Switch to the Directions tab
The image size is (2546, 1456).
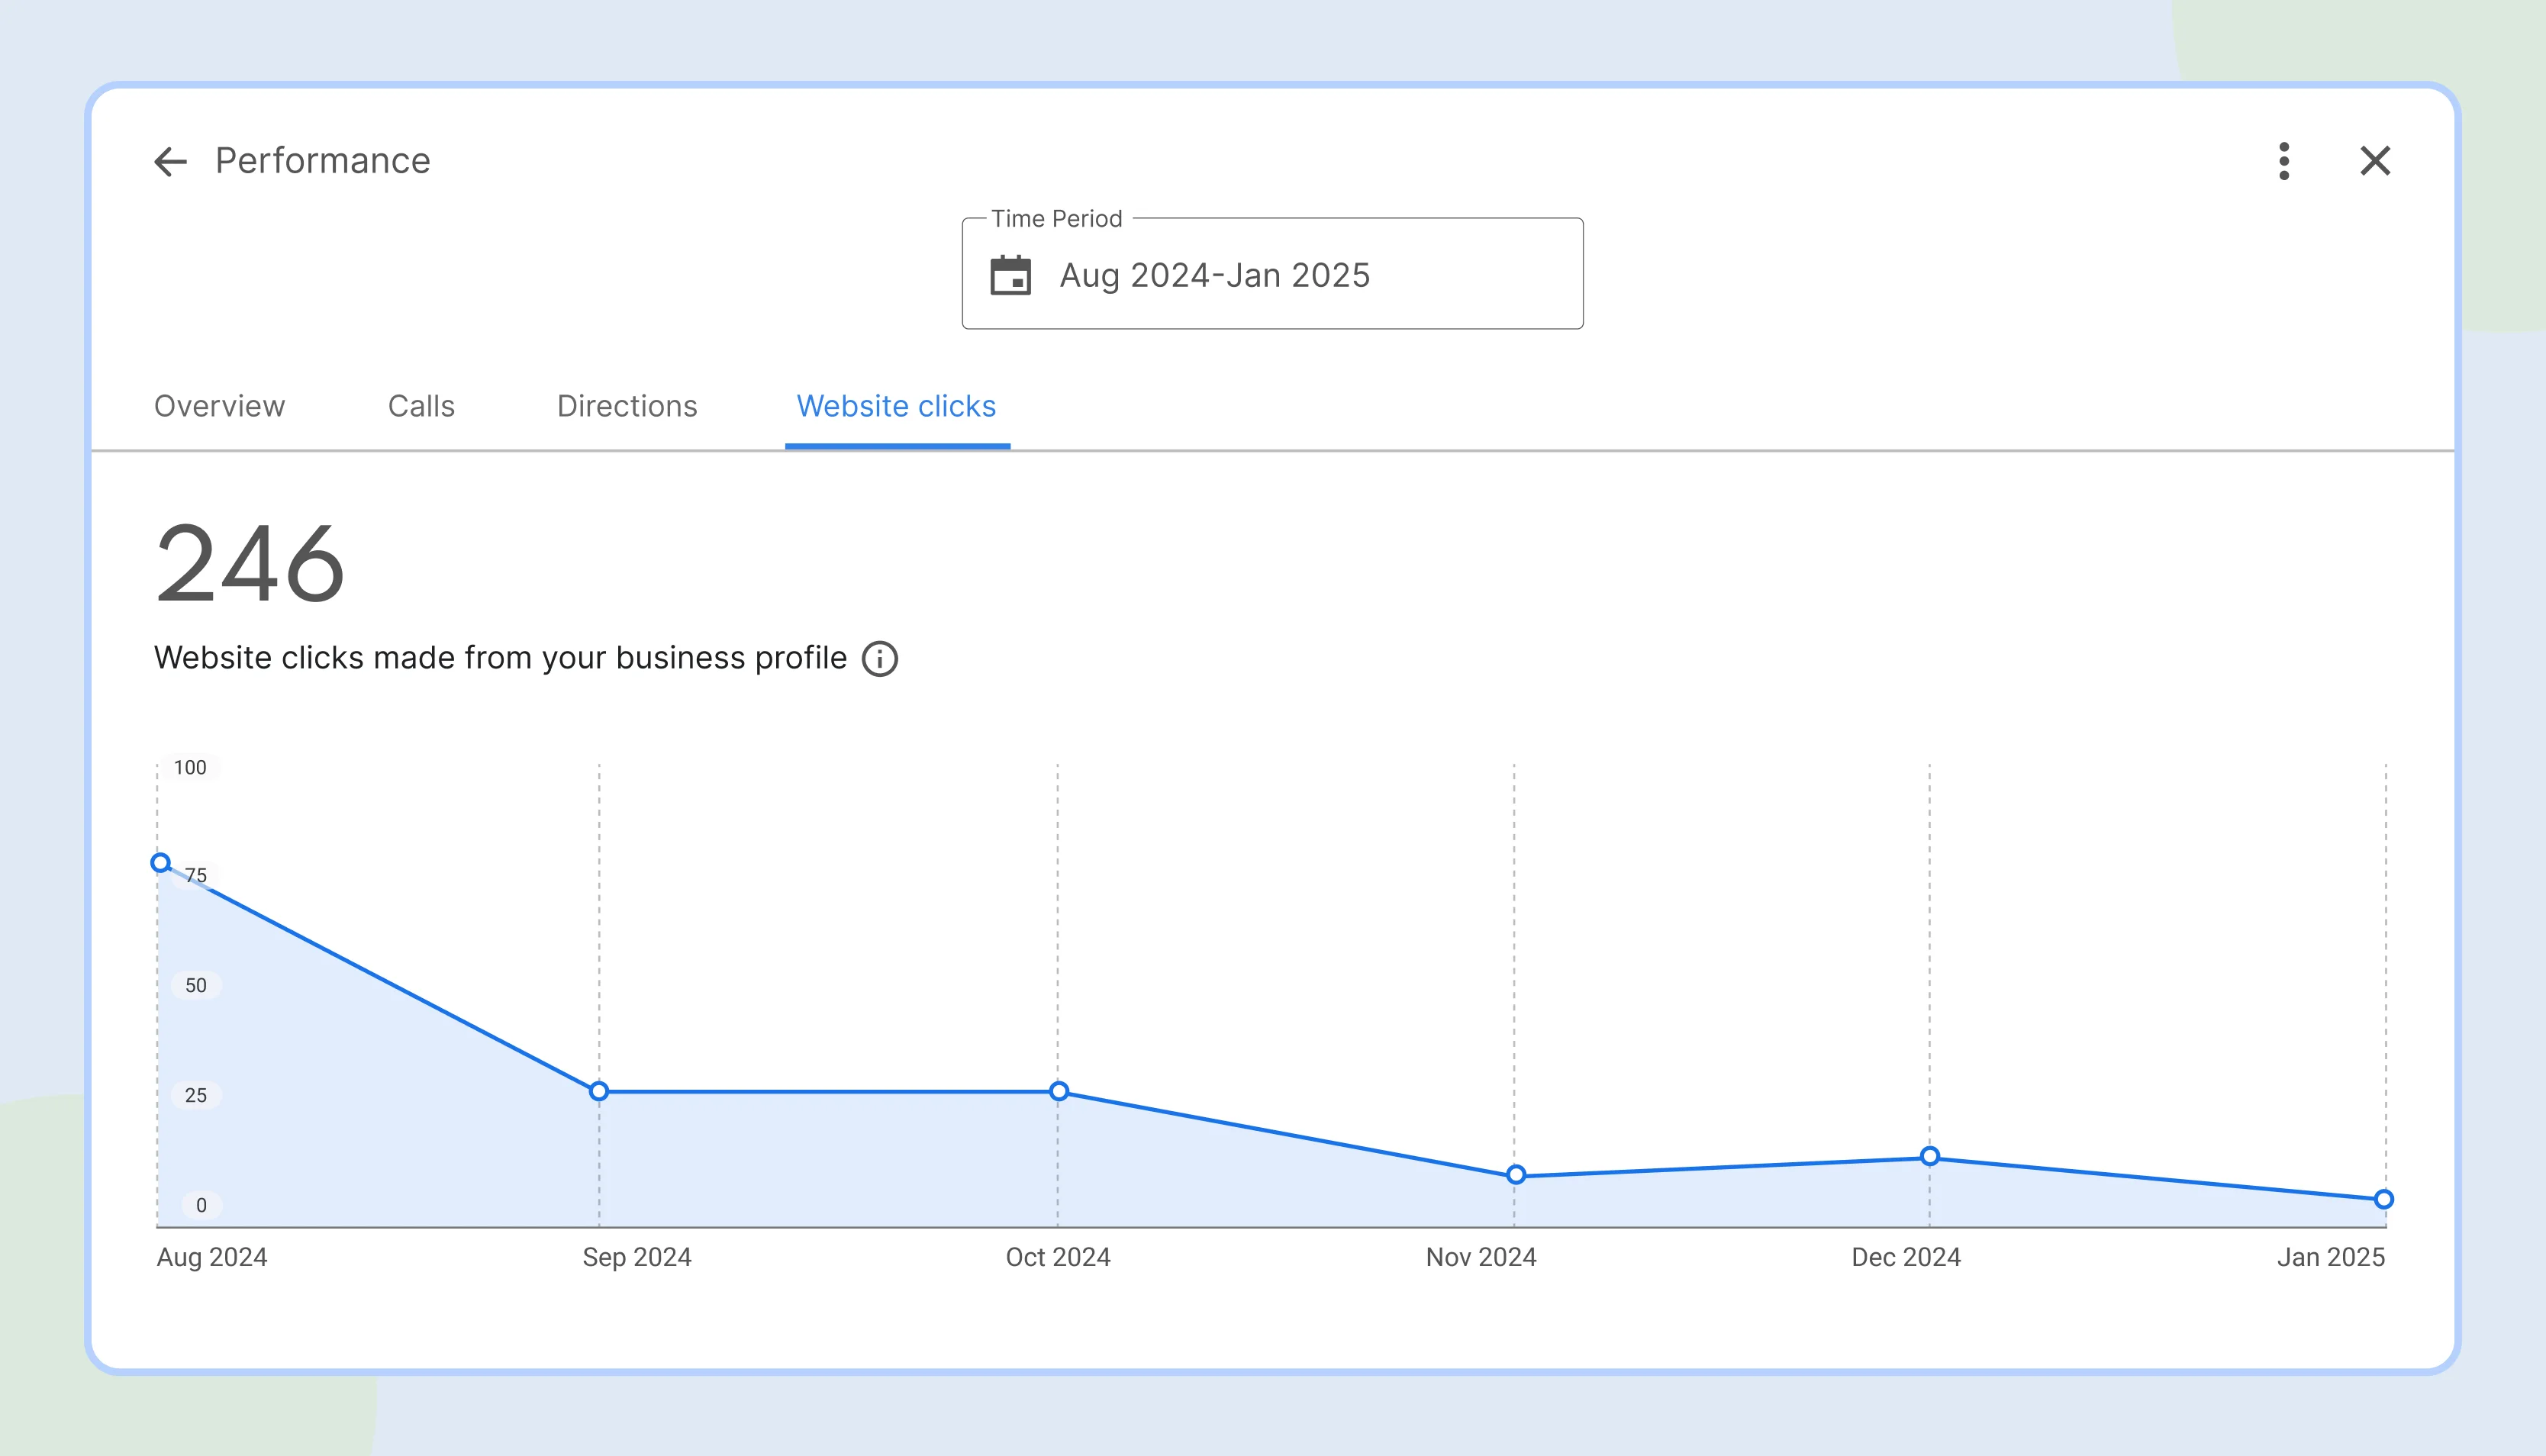[x=627, y=406]
